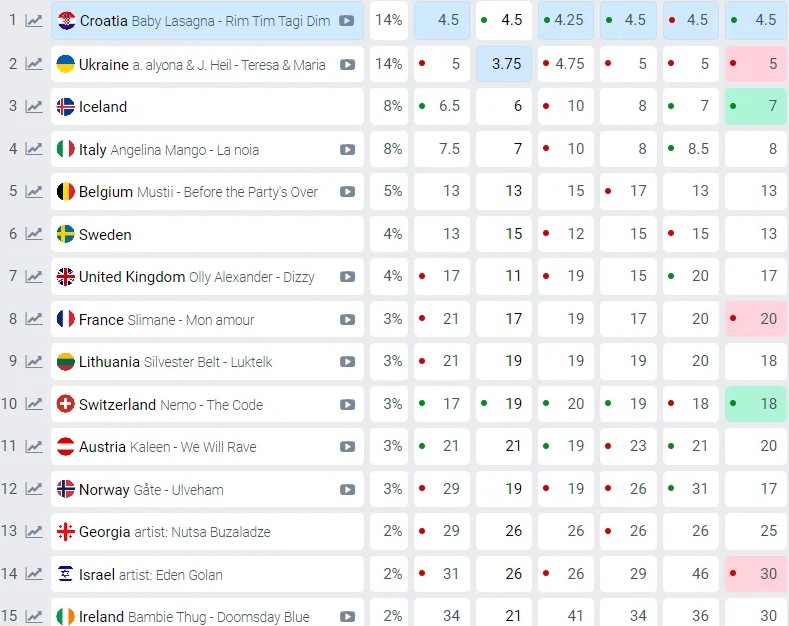Open France Slimane - Mon amour entry
This screenshot has width=789, height=626.
pyautogui.click(x=166, y=320)
